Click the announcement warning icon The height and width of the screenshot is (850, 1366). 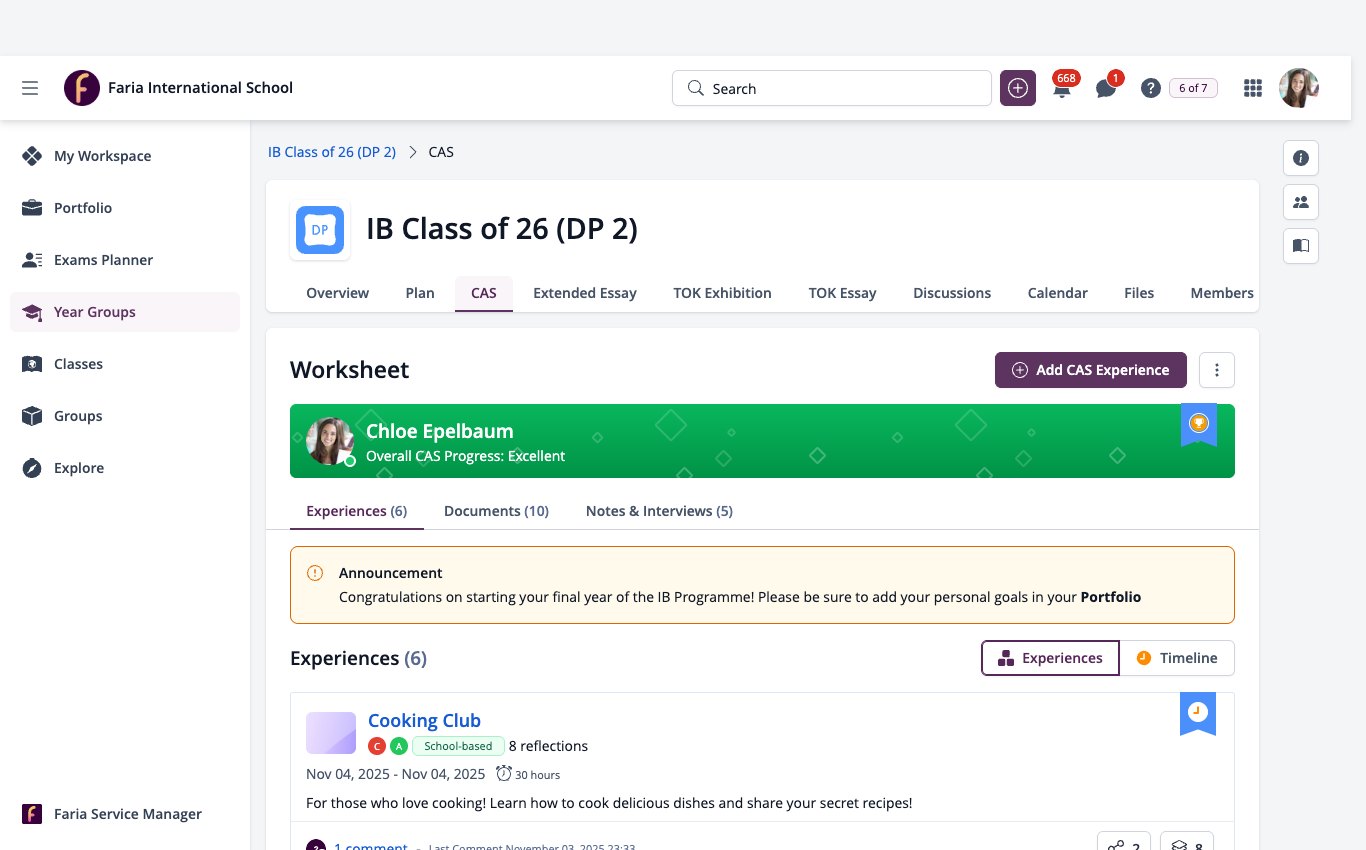315,573
